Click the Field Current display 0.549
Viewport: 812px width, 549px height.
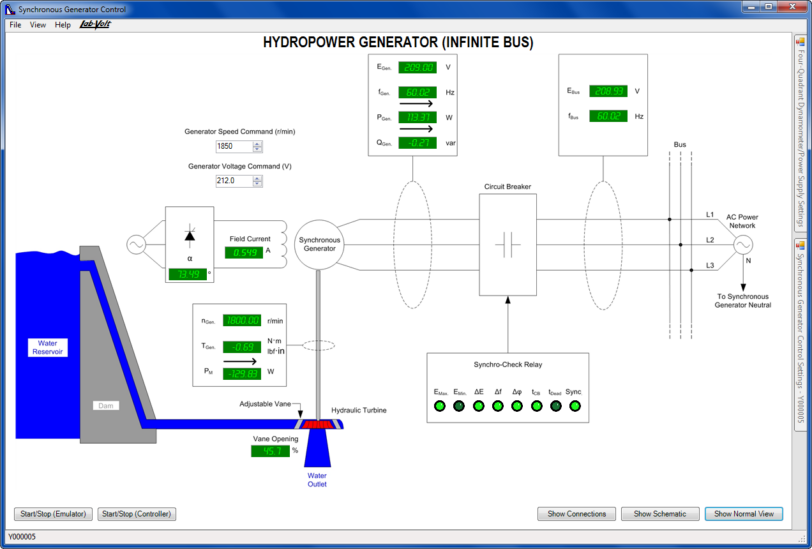244,252
